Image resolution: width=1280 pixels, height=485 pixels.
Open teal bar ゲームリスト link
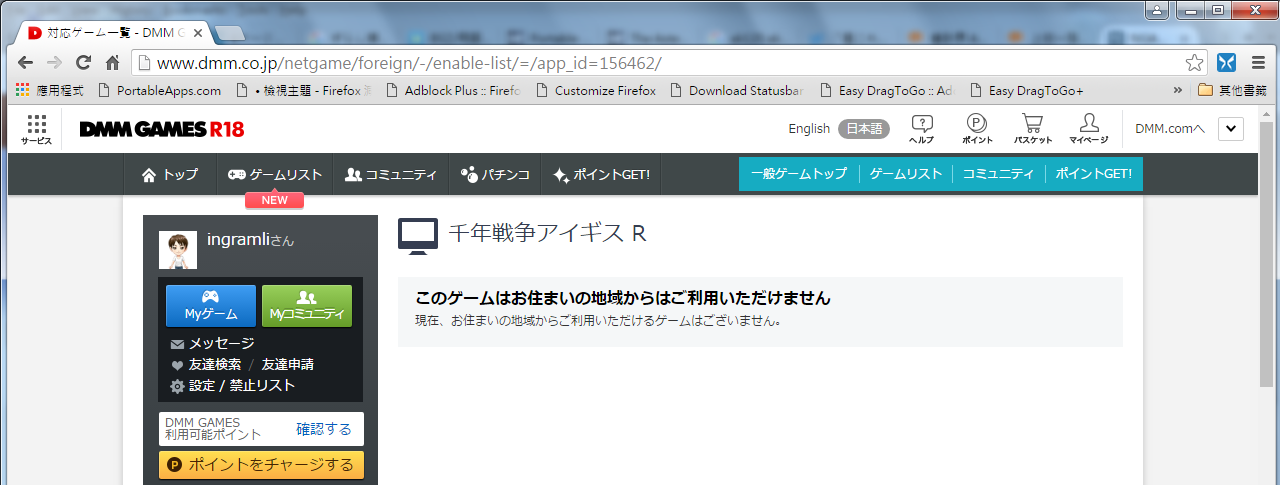[x=906, y=174]
